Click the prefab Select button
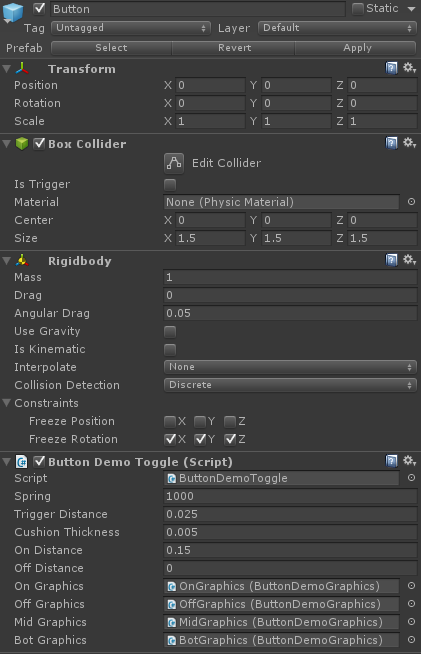The height and width of the screenshot is (654, 421). tap(111, 48)
